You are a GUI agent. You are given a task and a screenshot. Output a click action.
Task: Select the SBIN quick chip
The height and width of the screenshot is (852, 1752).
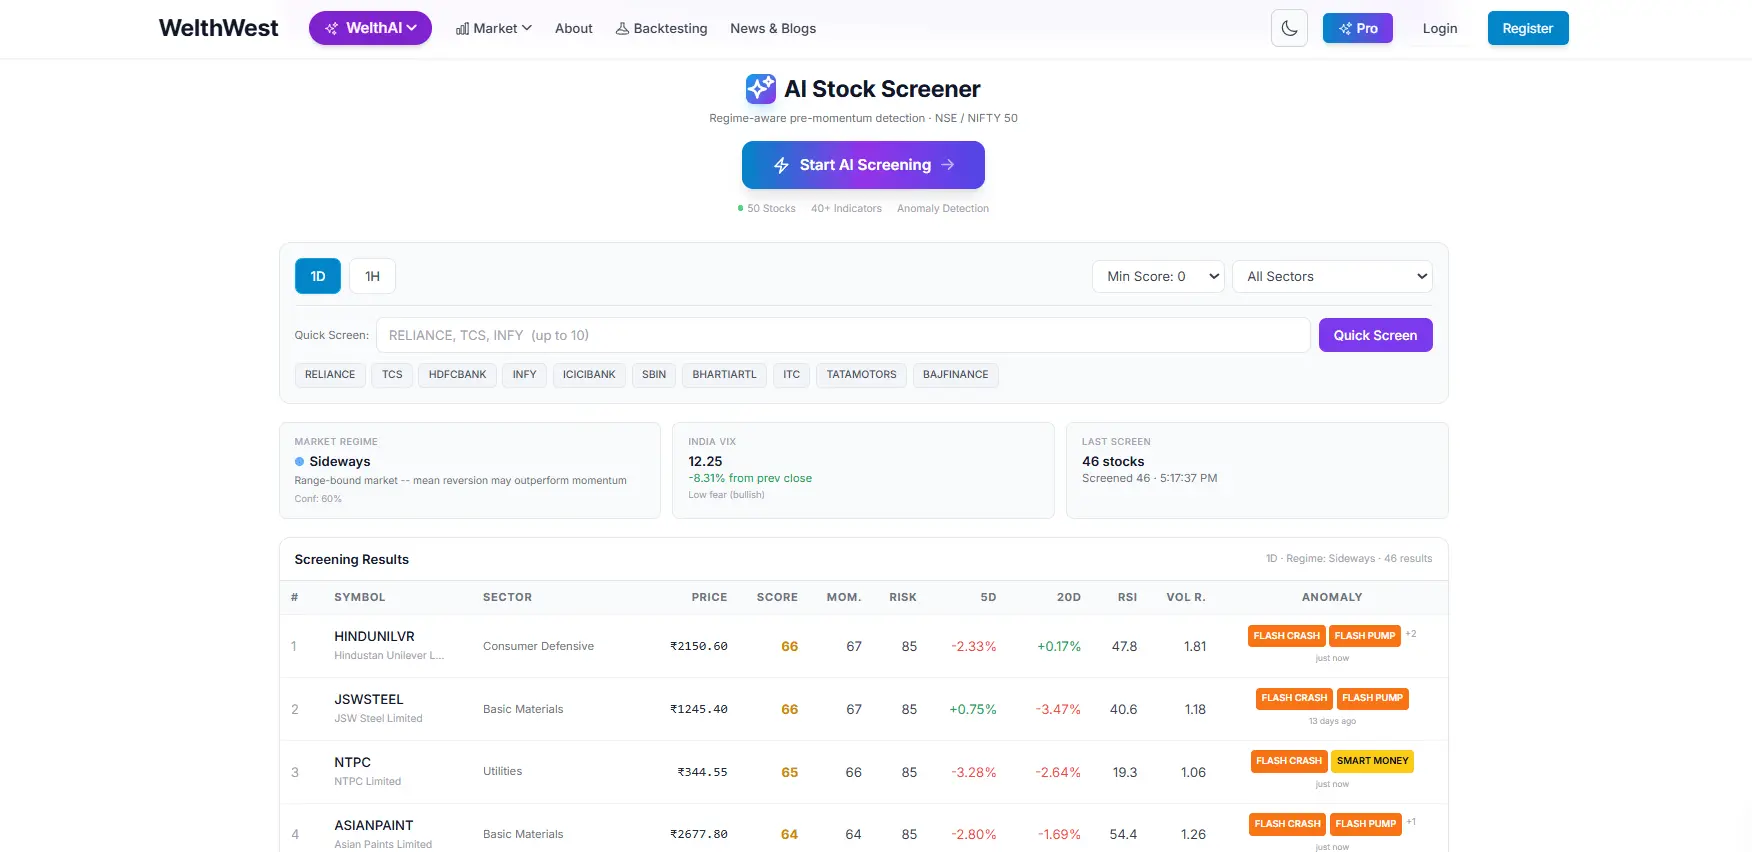click(654, 375)
